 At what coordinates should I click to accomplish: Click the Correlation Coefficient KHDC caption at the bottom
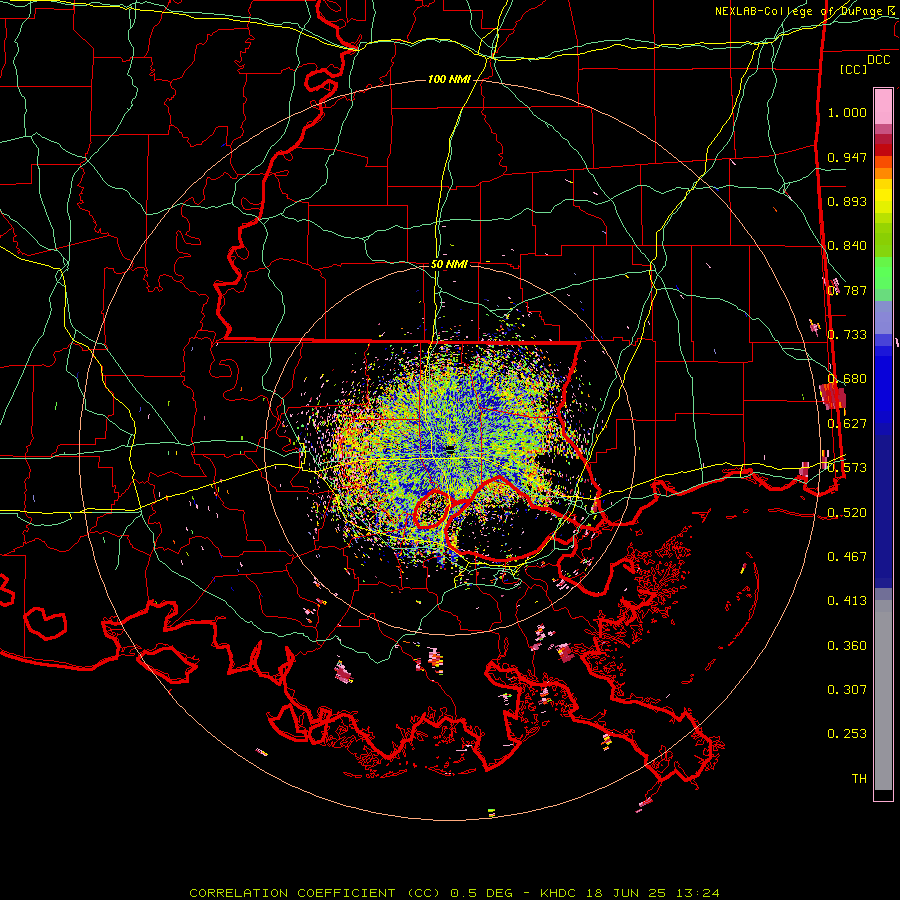454,893
